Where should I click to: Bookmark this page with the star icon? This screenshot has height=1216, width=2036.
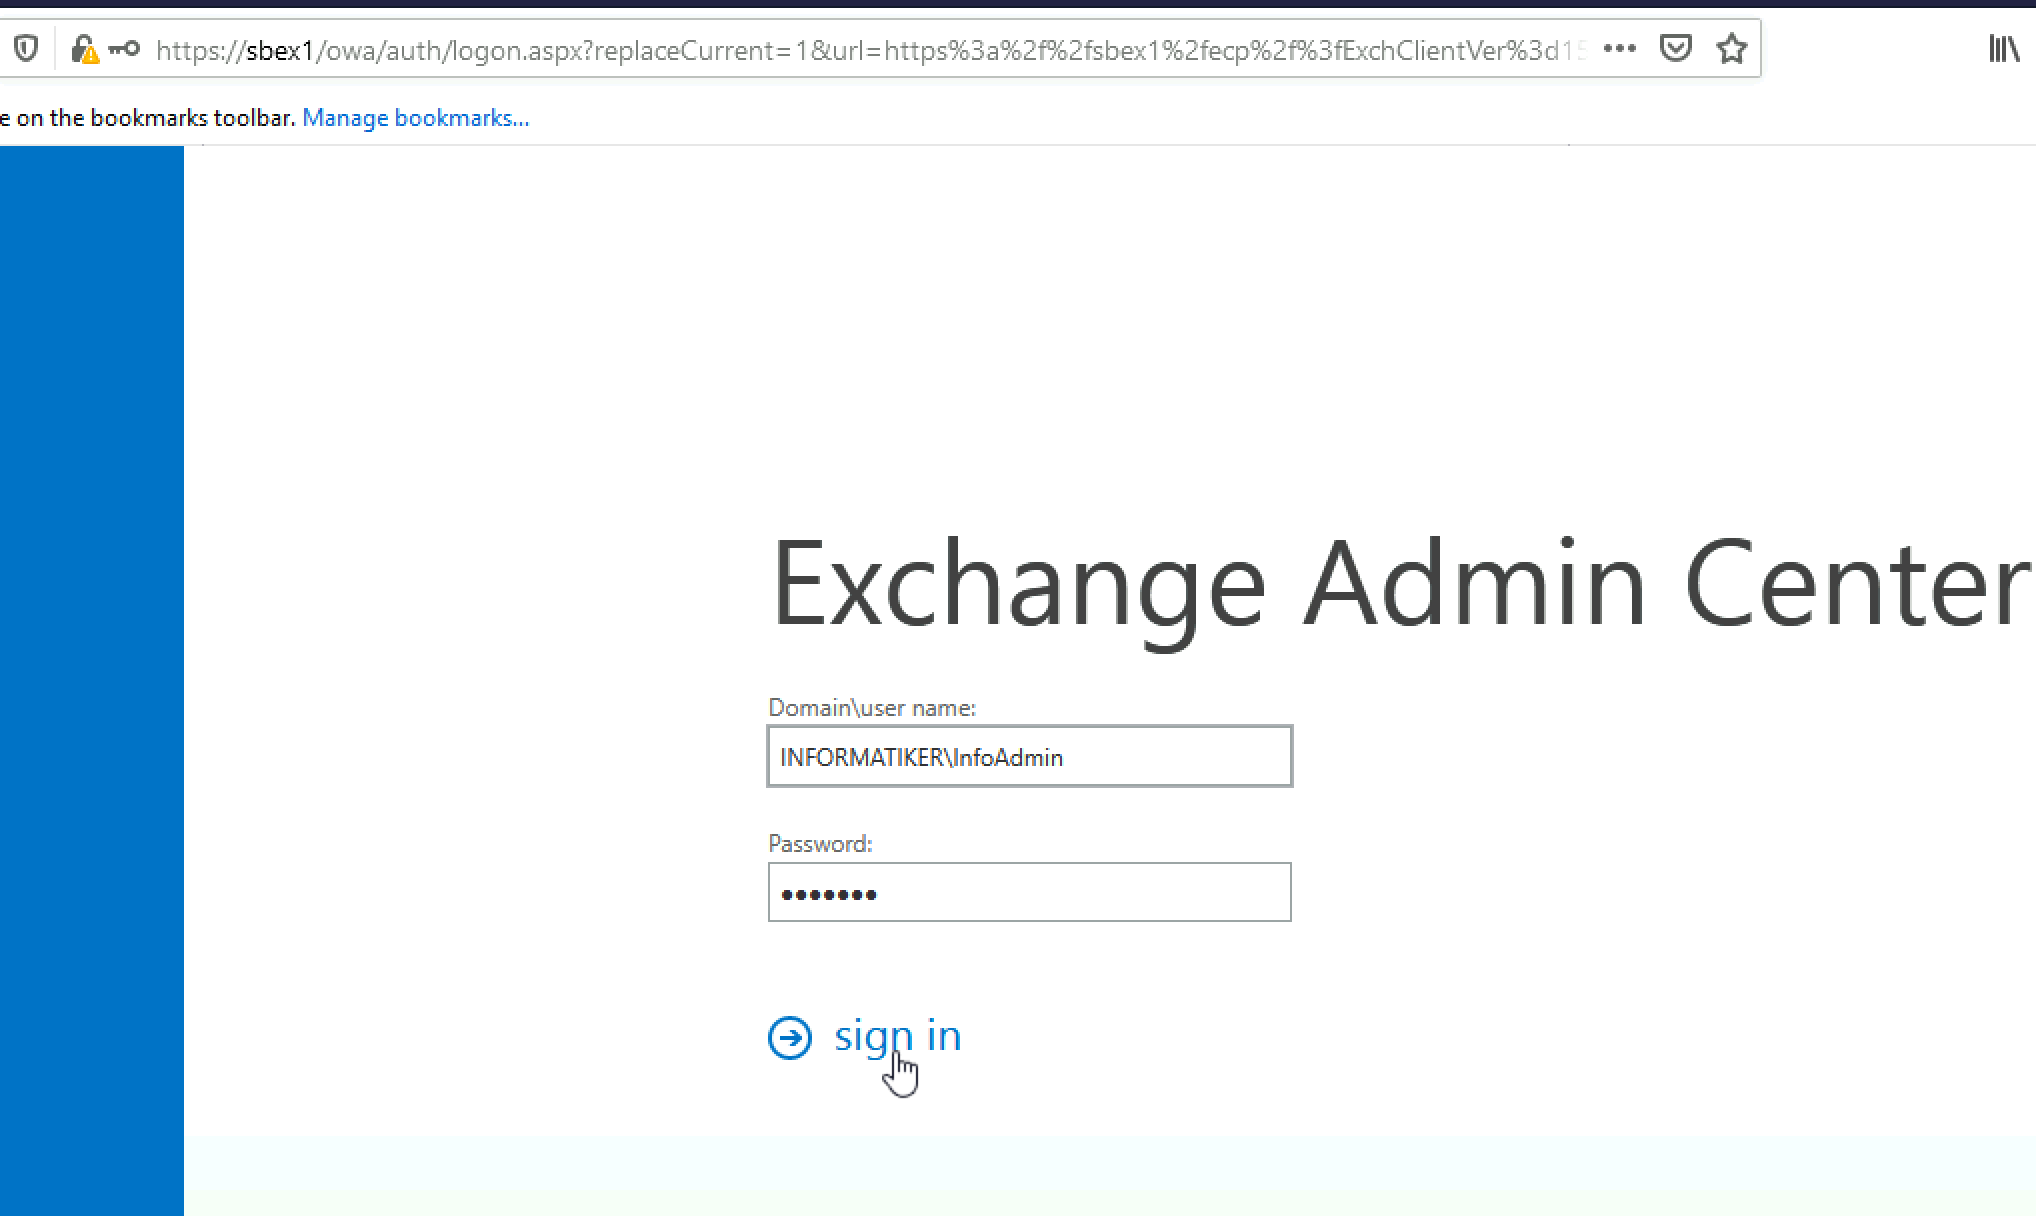tap(1732, 48)
